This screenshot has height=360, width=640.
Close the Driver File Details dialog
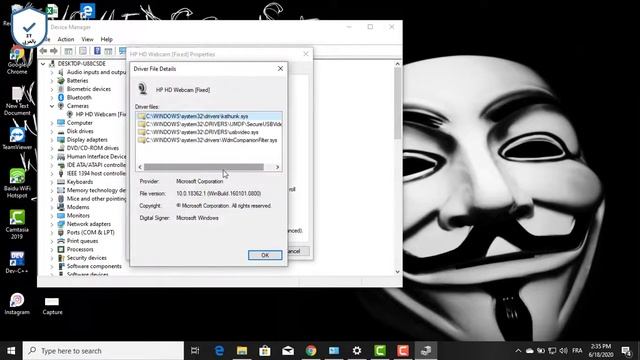click(x=280, y=69)
